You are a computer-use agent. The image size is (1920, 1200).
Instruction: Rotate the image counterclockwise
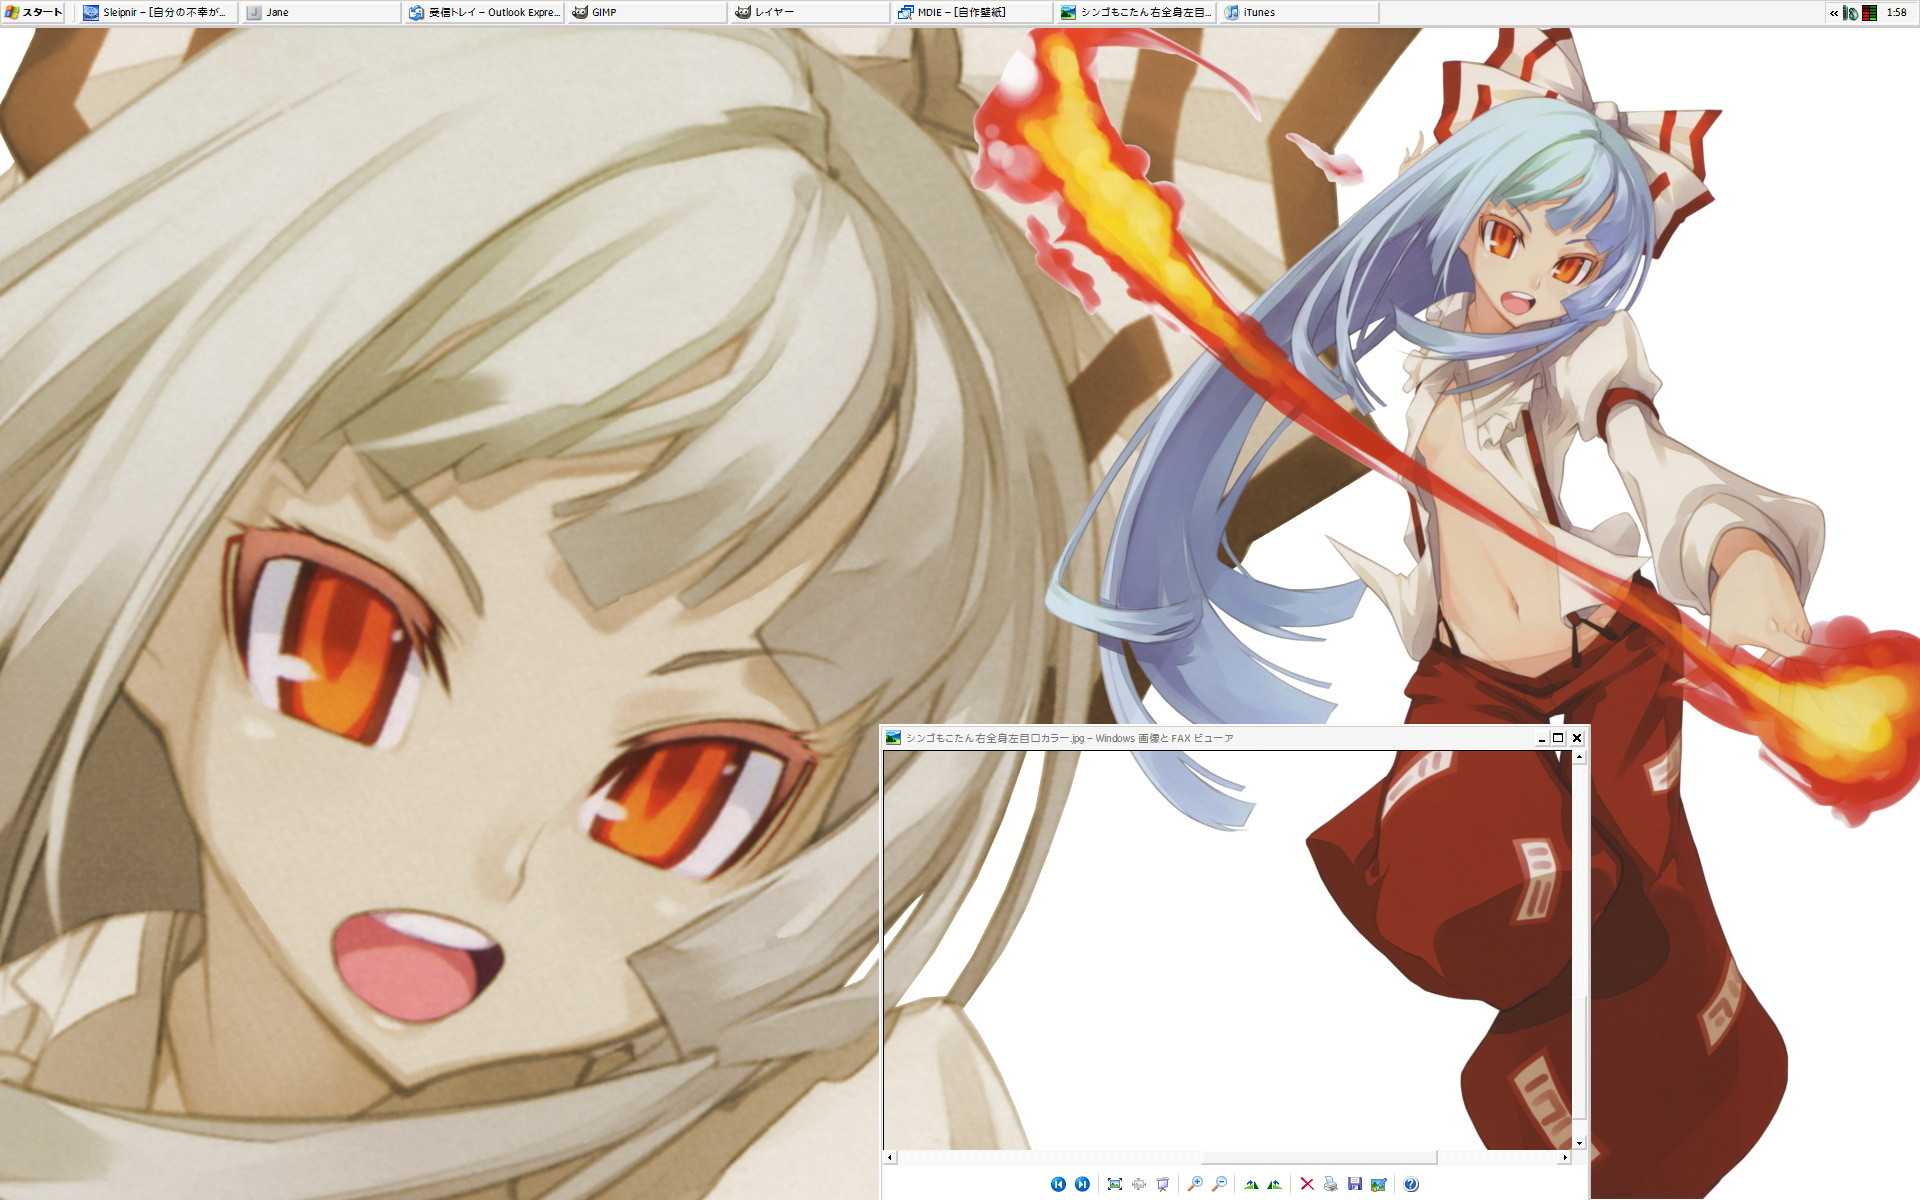click(x=1274, y=1184)
